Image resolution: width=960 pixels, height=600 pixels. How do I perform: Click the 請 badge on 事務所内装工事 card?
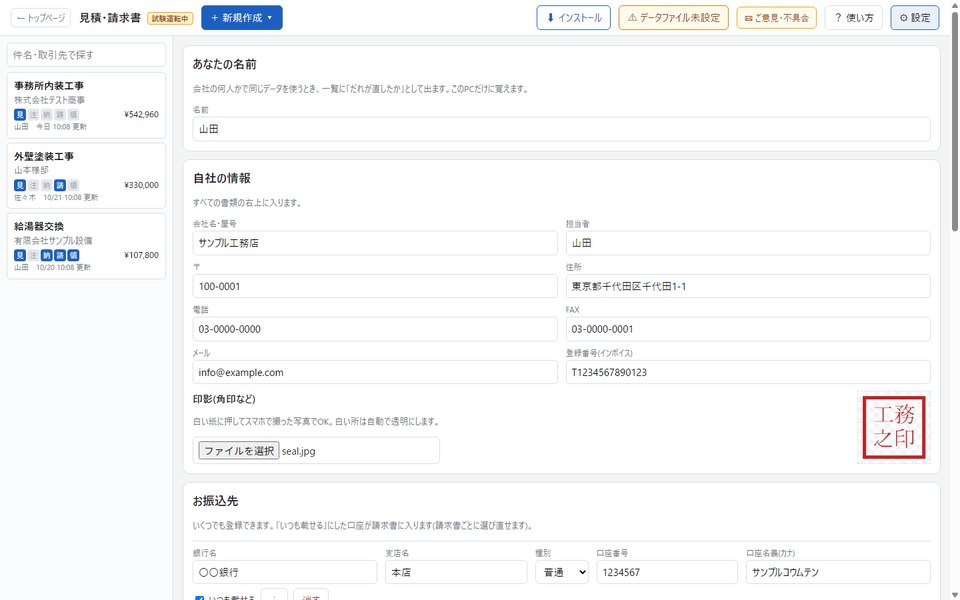coord(60,114)
